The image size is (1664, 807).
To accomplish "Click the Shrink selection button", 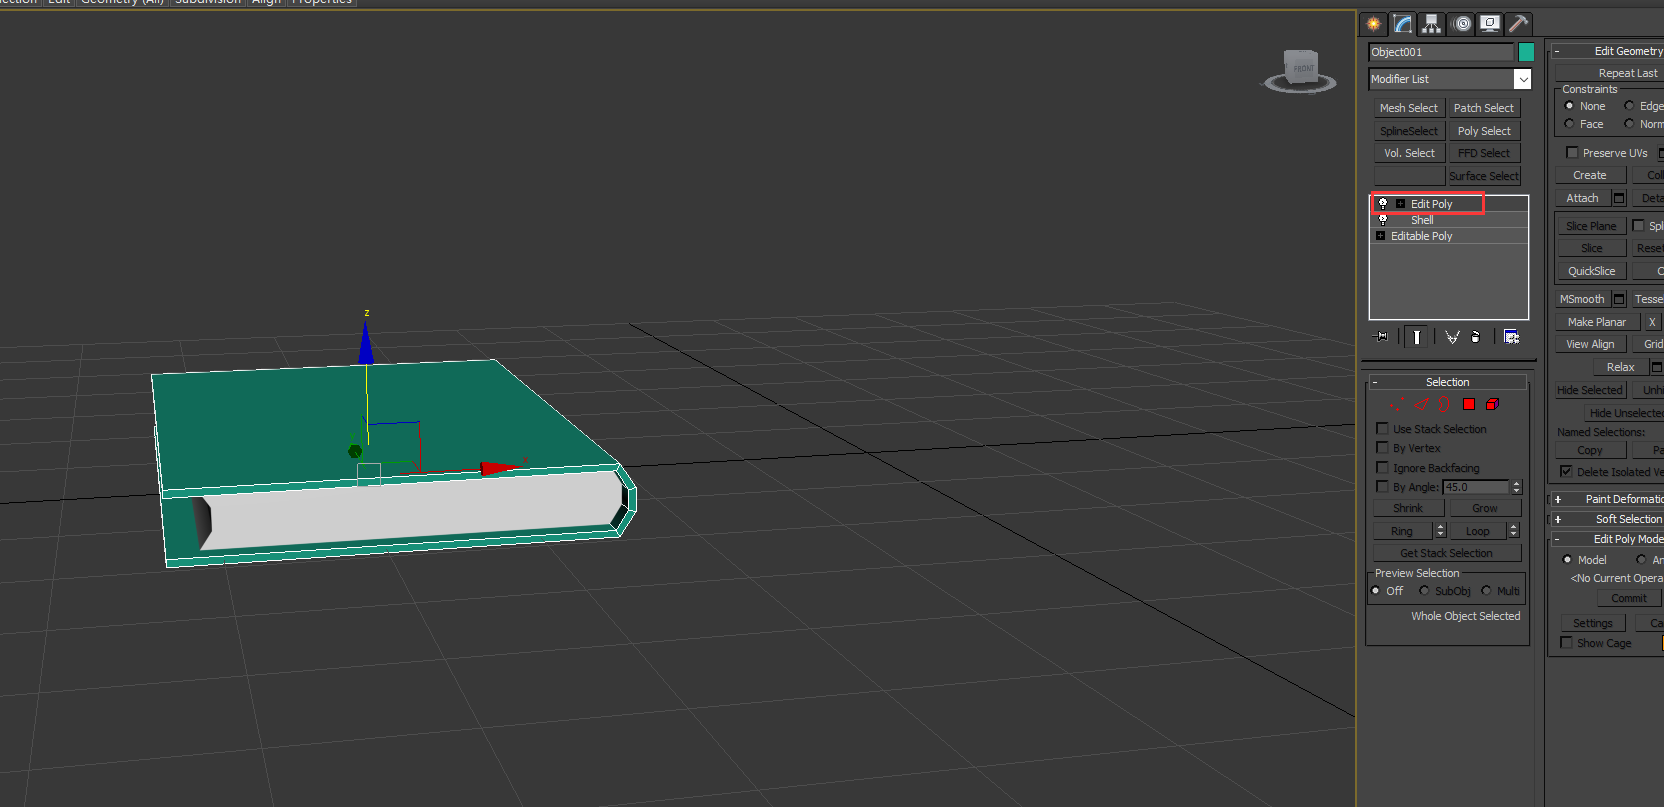I will (1408, 508).
